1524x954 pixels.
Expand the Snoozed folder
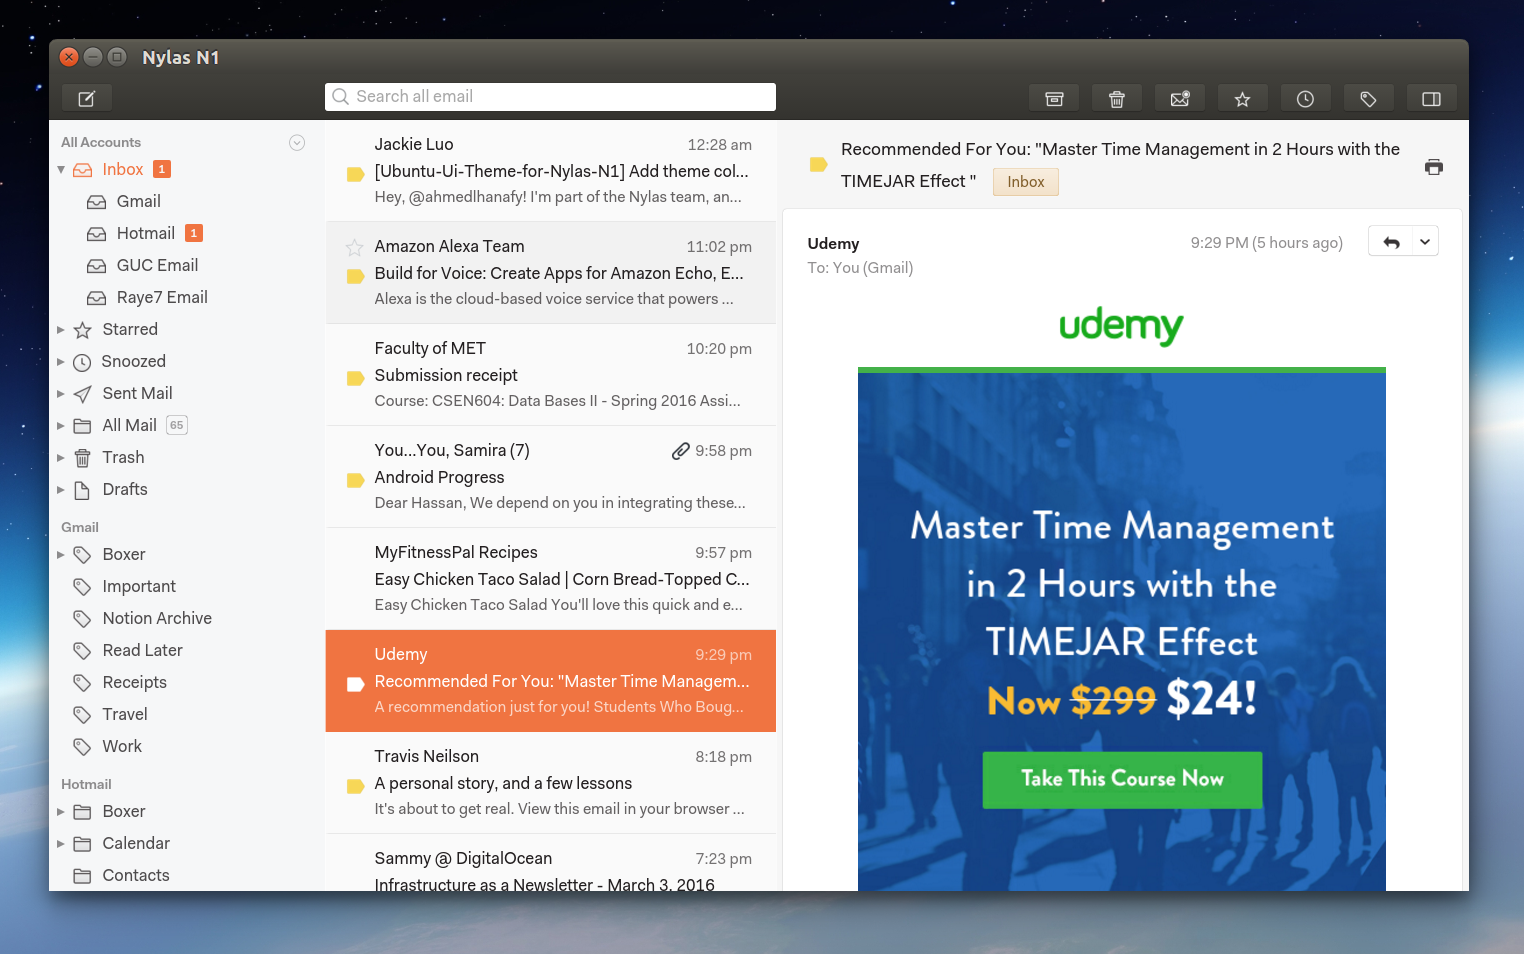coord(61,362)
